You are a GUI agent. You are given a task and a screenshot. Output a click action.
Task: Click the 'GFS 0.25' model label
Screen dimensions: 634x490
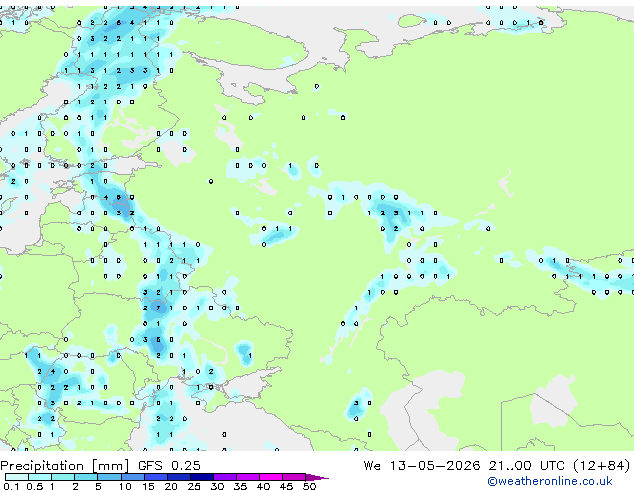(x=169, y=466)
